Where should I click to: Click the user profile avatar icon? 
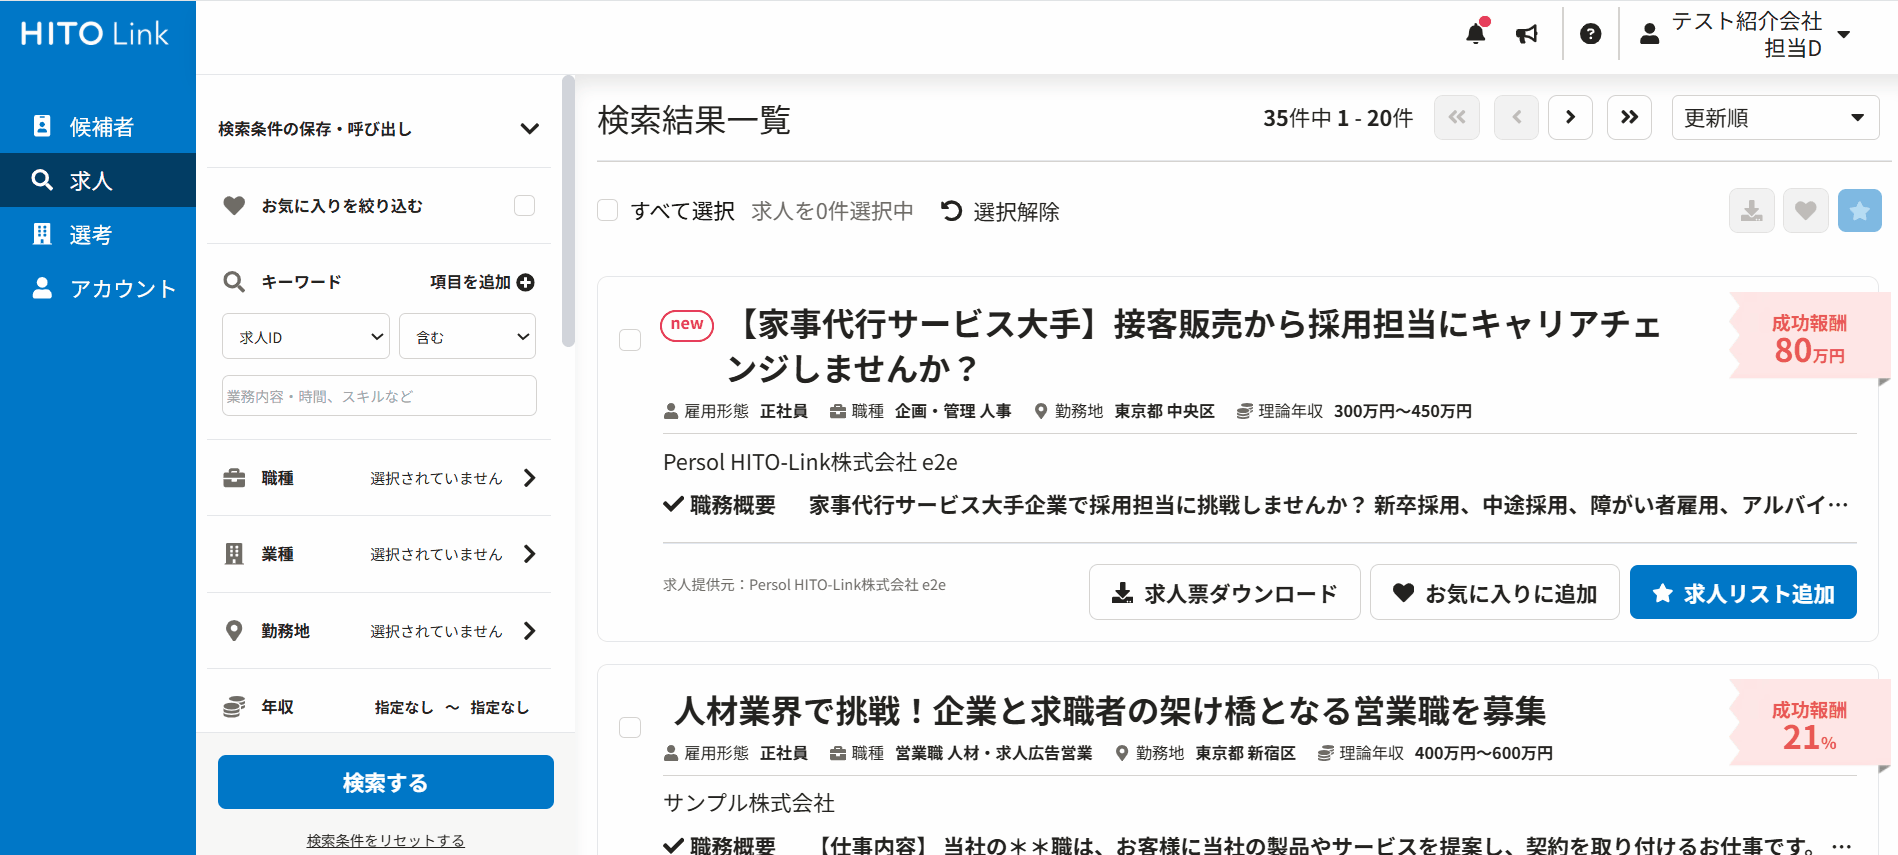1650,34
